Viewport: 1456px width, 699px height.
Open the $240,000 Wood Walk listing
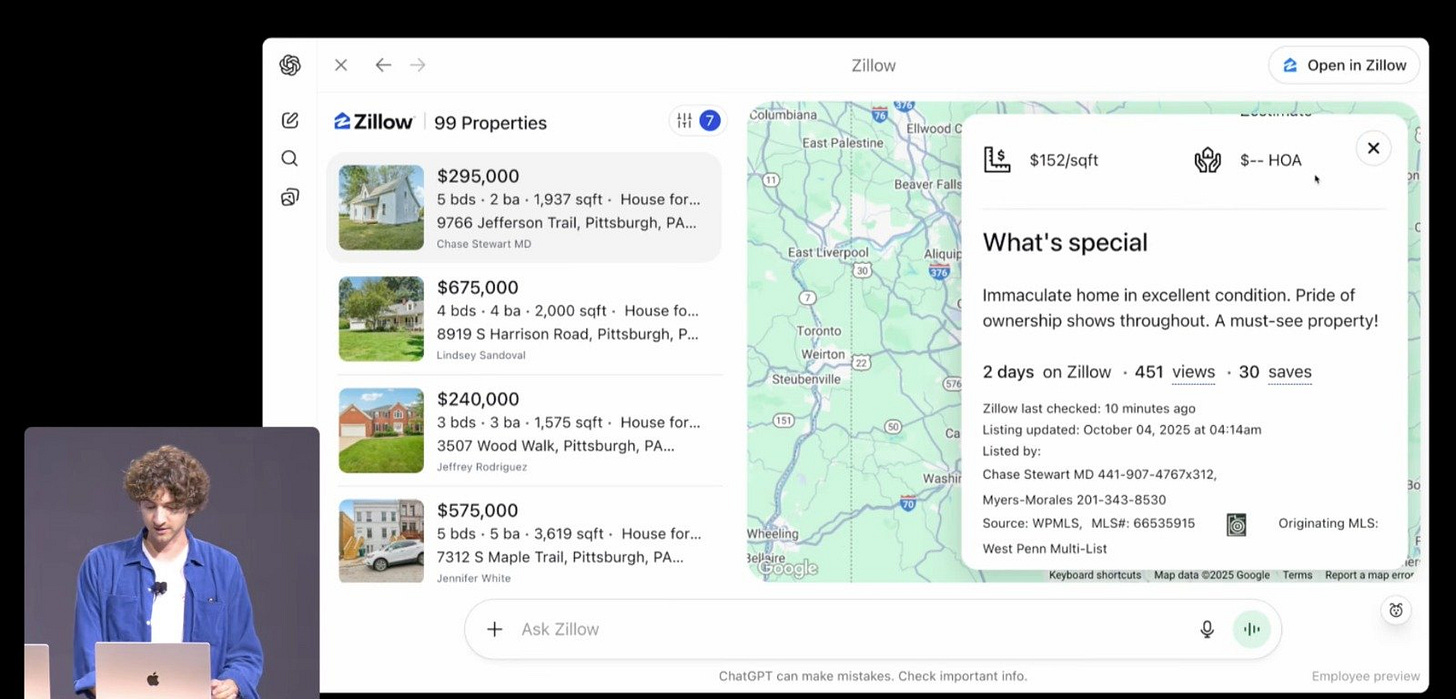[524, 430]
